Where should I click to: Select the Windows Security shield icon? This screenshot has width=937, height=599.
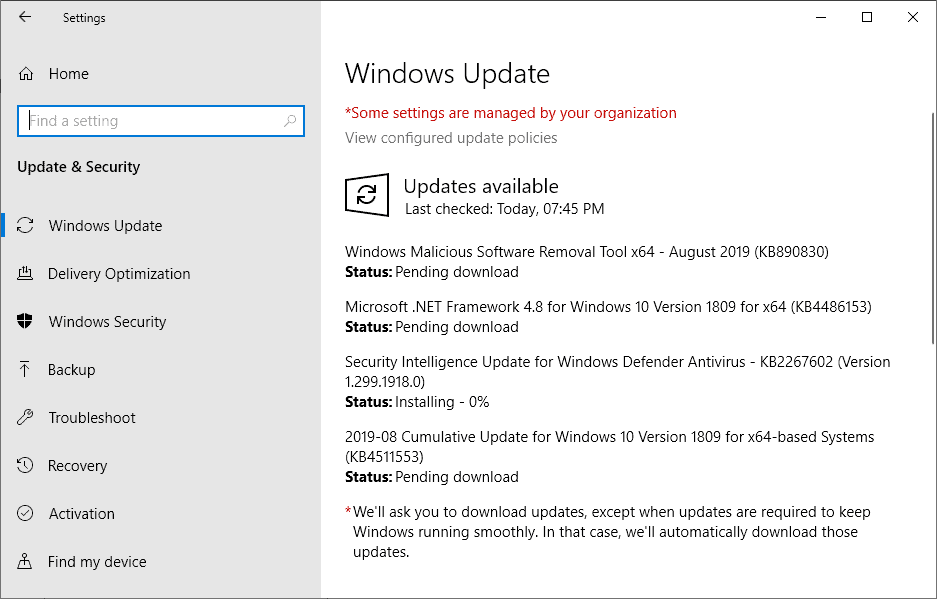coord(28,321)
